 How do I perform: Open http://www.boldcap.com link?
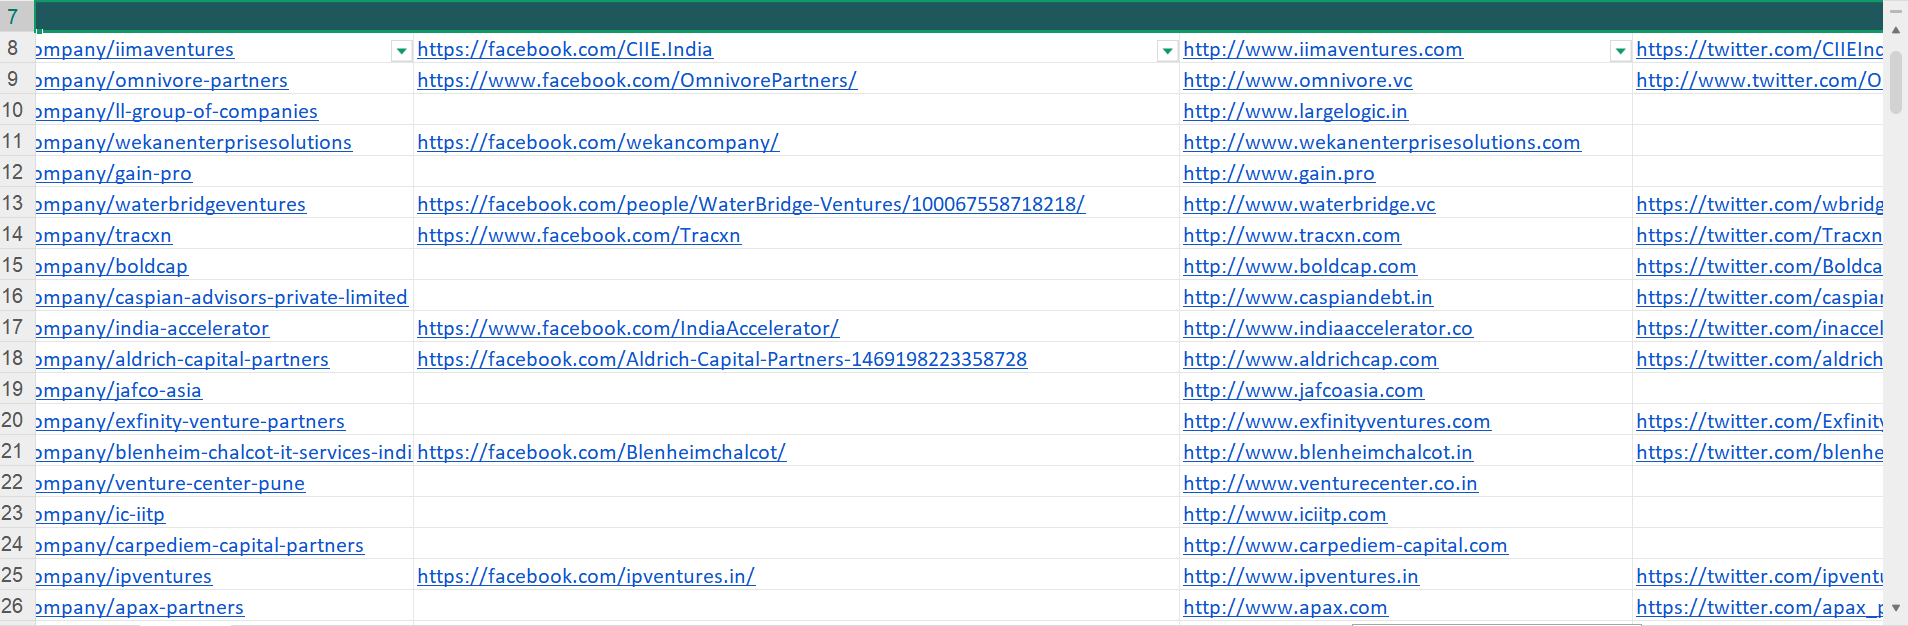[1300, 267]
